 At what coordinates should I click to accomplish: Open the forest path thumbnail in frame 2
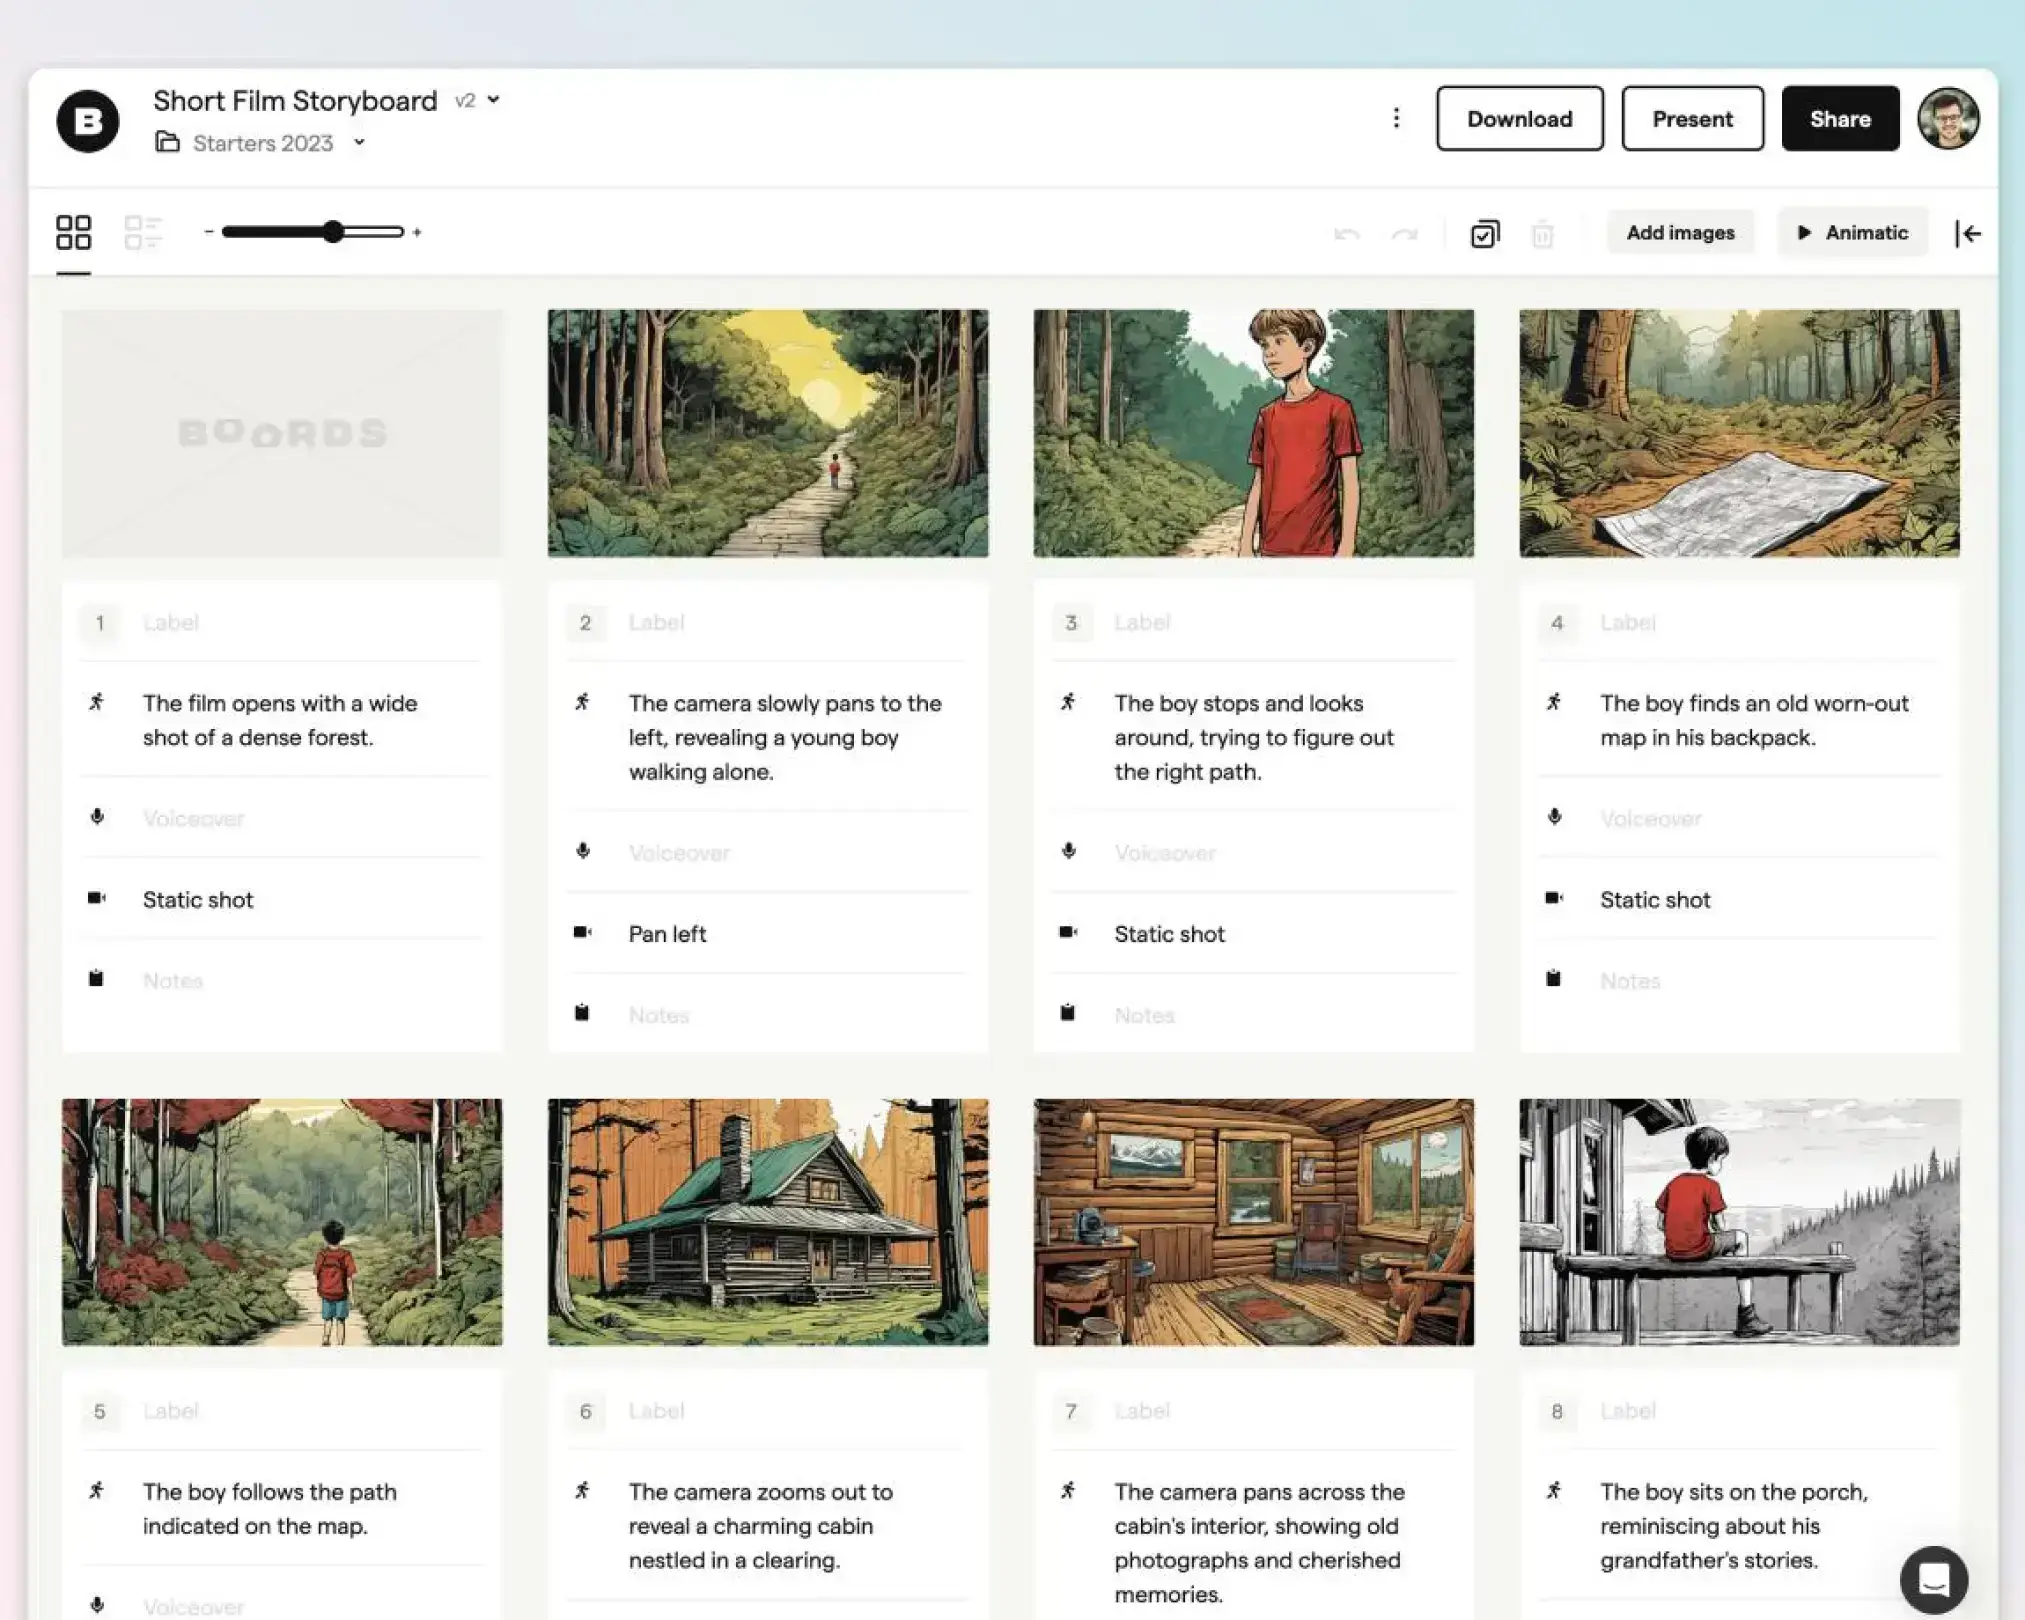pos(768,433)
